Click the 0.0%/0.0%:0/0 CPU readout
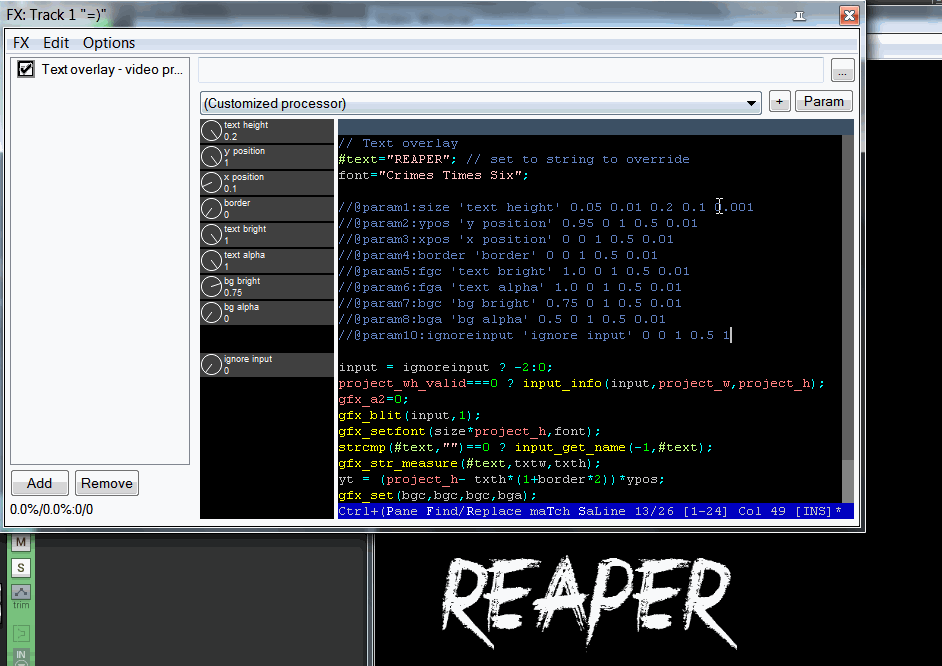942x666 pixels. click(x=52, y=510)
